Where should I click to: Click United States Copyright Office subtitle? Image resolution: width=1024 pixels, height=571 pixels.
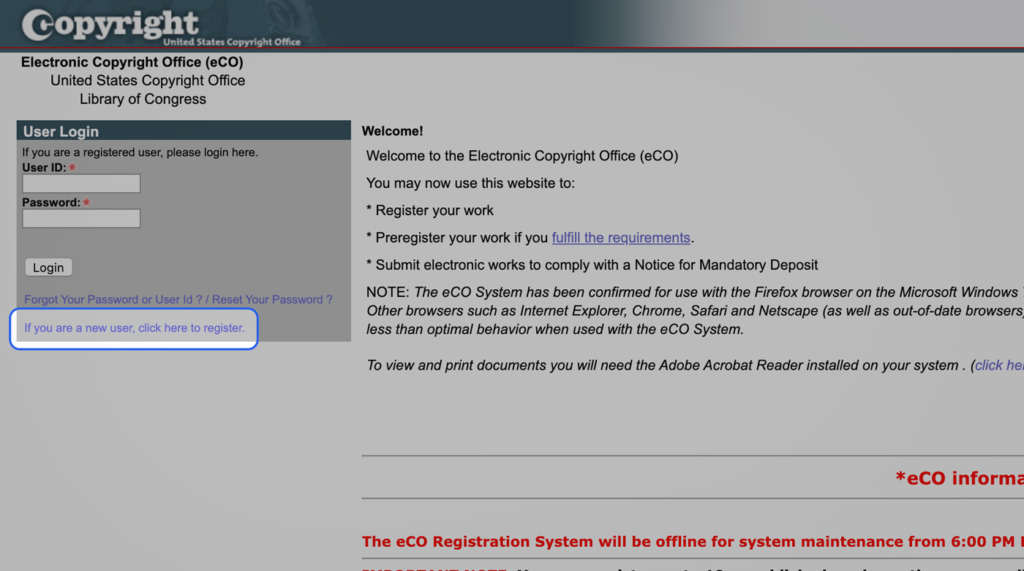pos(148,80)
